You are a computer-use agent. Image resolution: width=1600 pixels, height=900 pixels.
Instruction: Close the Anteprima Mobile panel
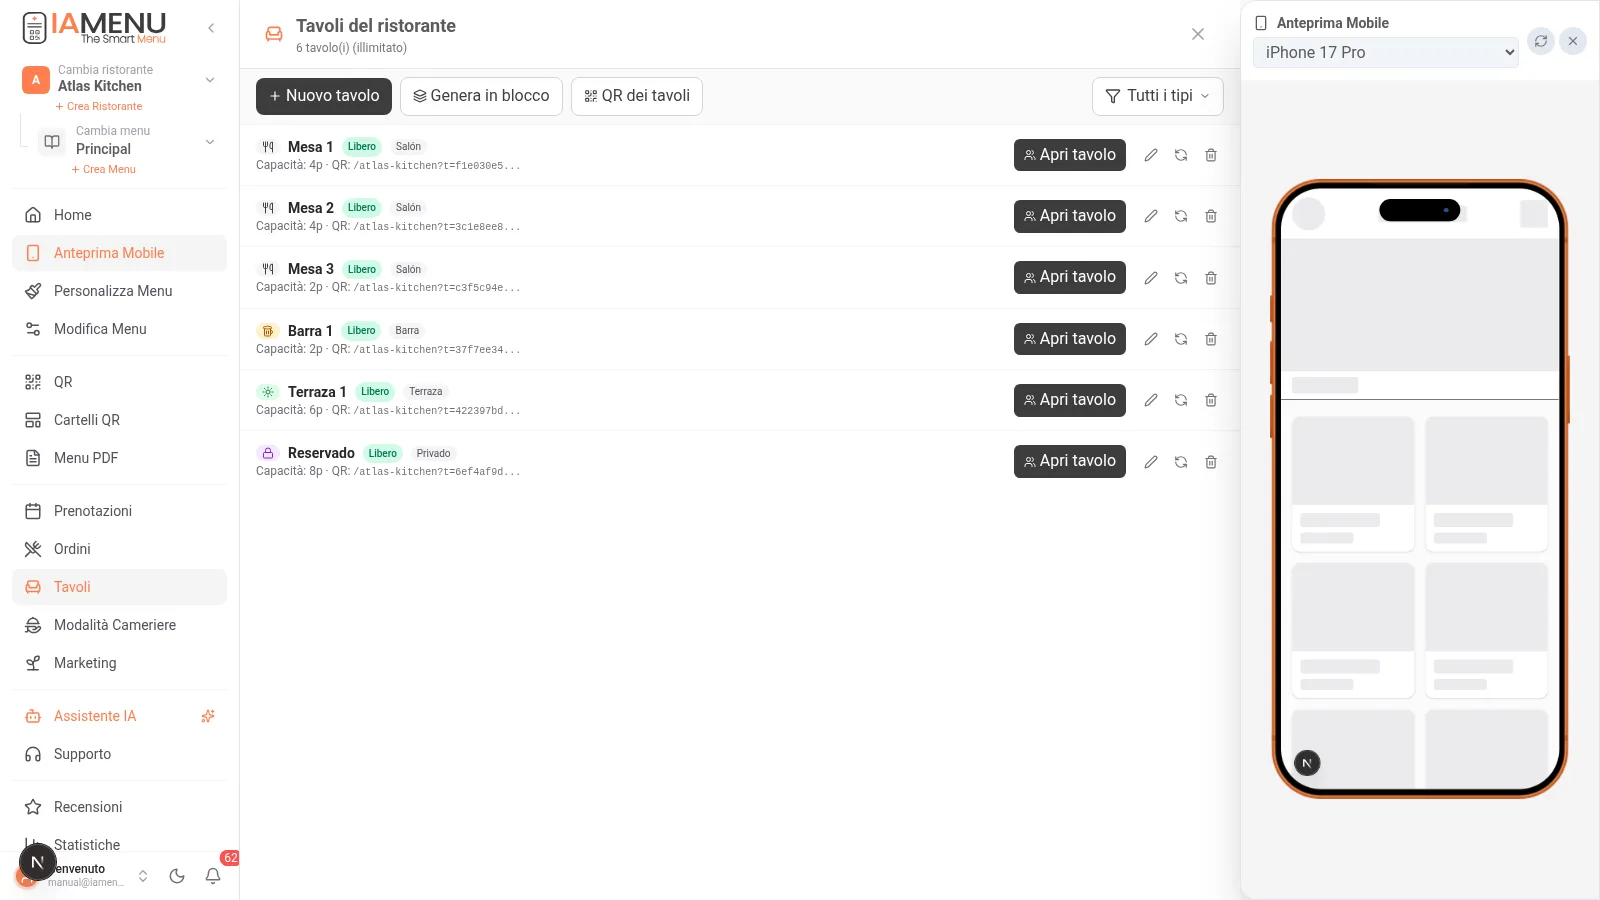1573,41
